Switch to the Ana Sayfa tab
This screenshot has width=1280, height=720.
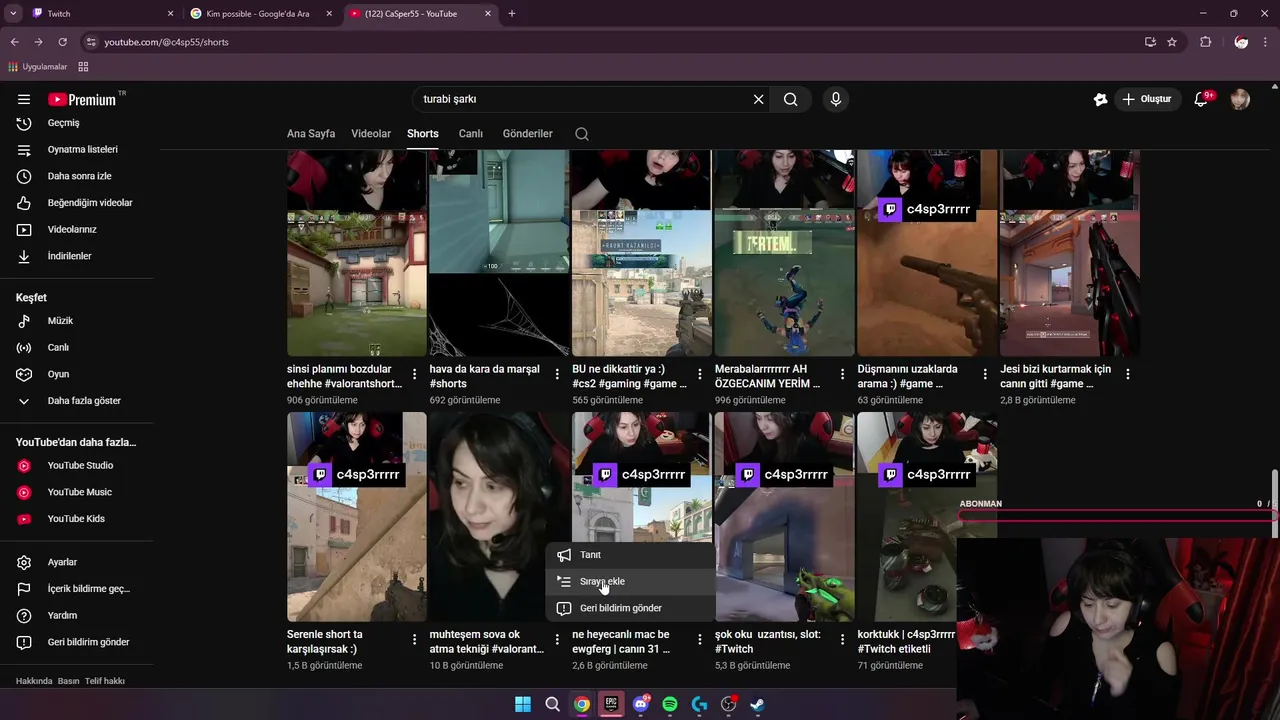[311, 134]
